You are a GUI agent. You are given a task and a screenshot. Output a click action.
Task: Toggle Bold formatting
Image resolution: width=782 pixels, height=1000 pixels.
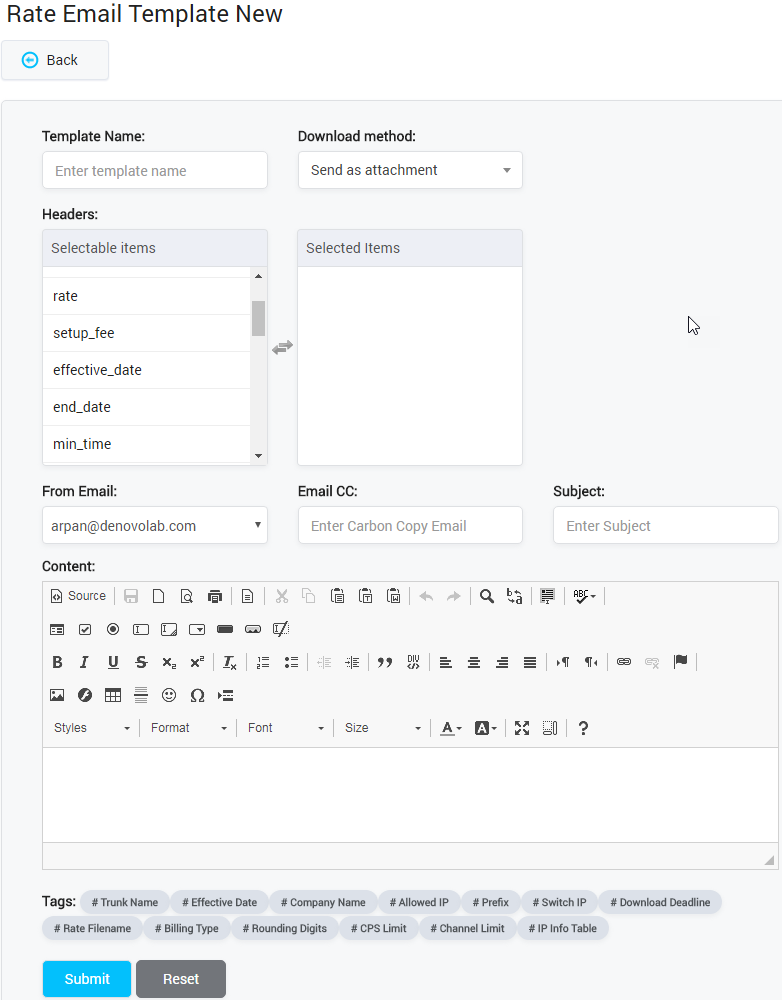pos(57,662)
